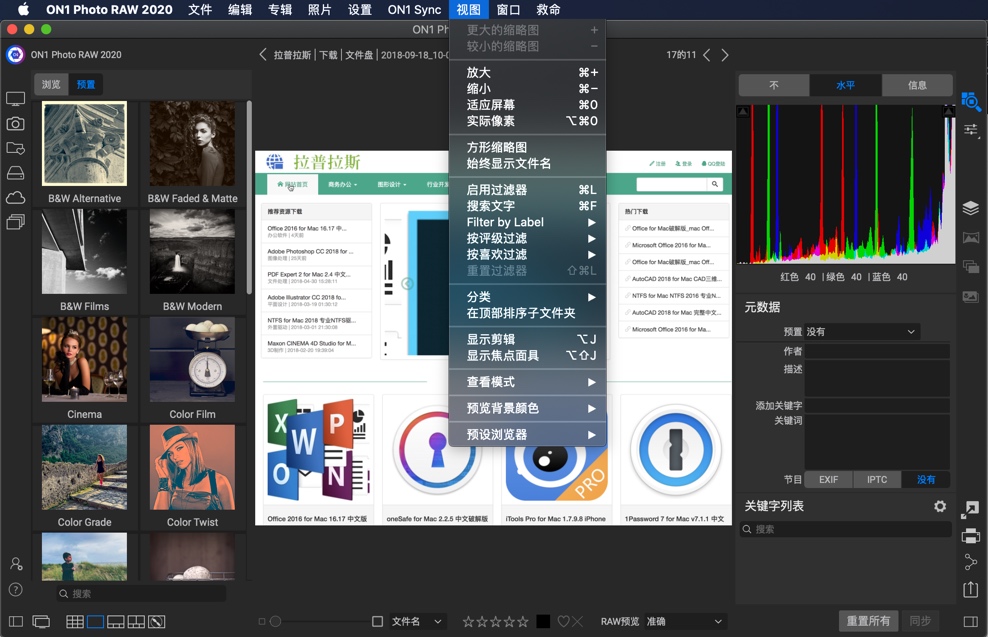Viewport: 988px width, 637px height.
Task: Switch to grid view layout
Action: (75, 622)
